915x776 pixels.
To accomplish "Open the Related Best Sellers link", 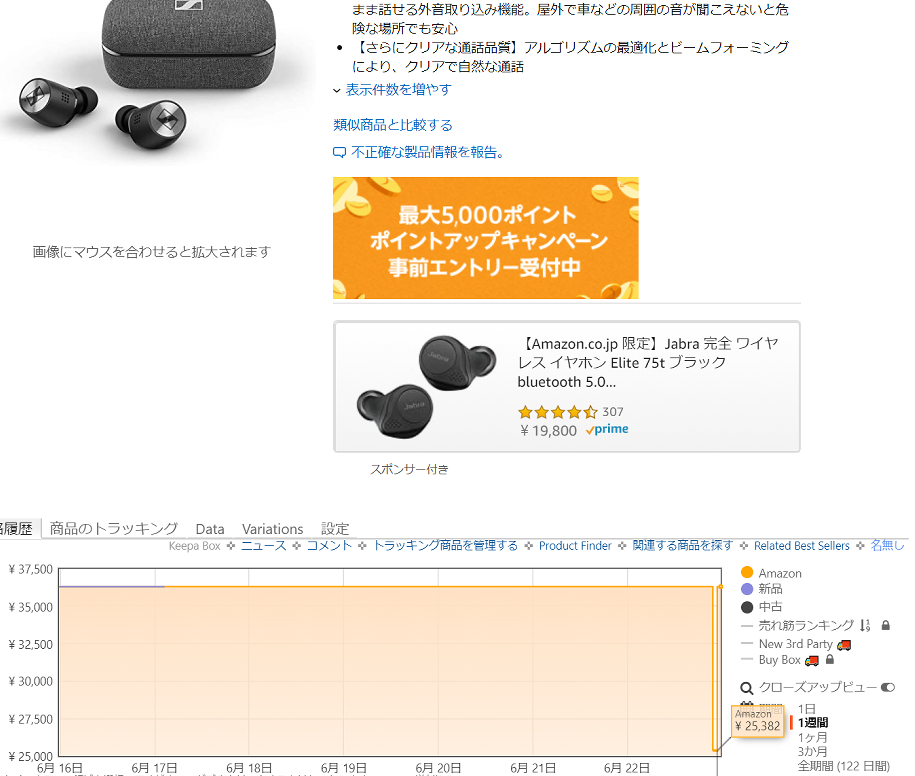I will click(x=802, y=546).
